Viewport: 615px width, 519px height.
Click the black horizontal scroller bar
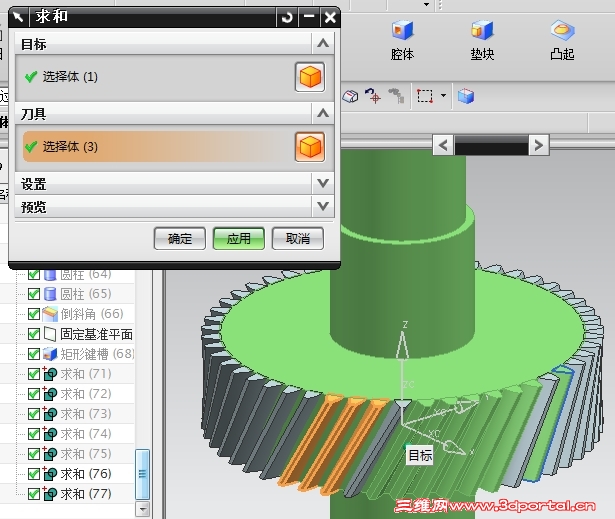491,146
